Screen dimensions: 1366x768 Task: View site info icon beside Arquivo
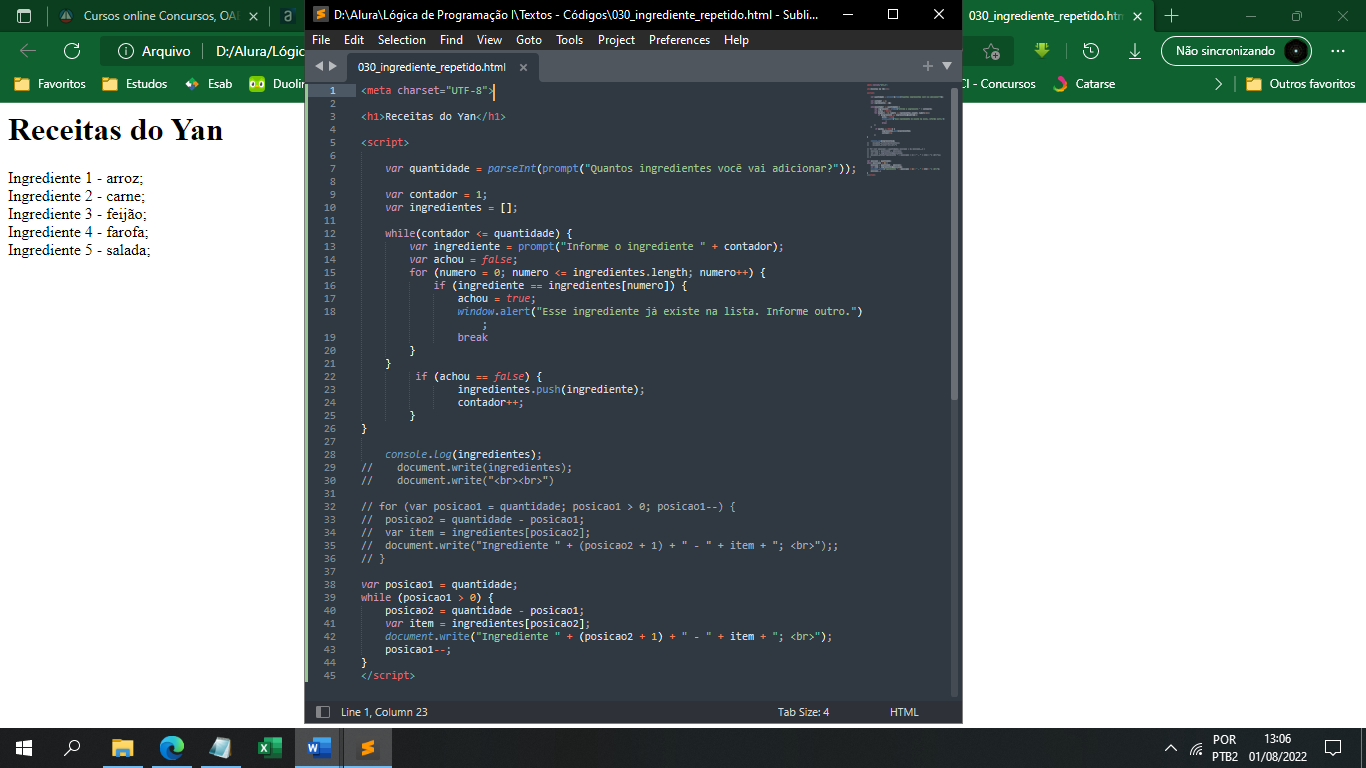click(x=126, y=51)
